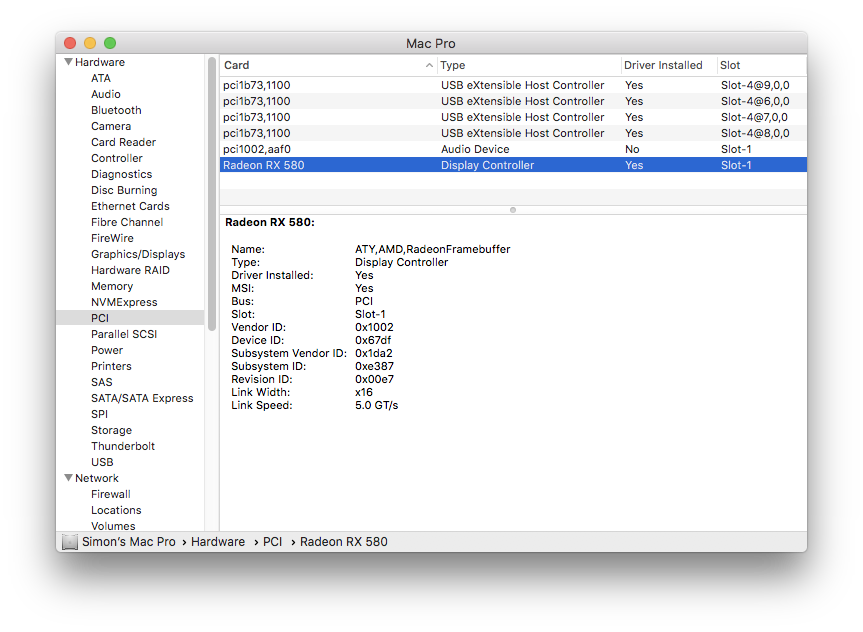Click PCI in the path bar
This screenshot has width=863, height=632.
(x=272, y=542)
